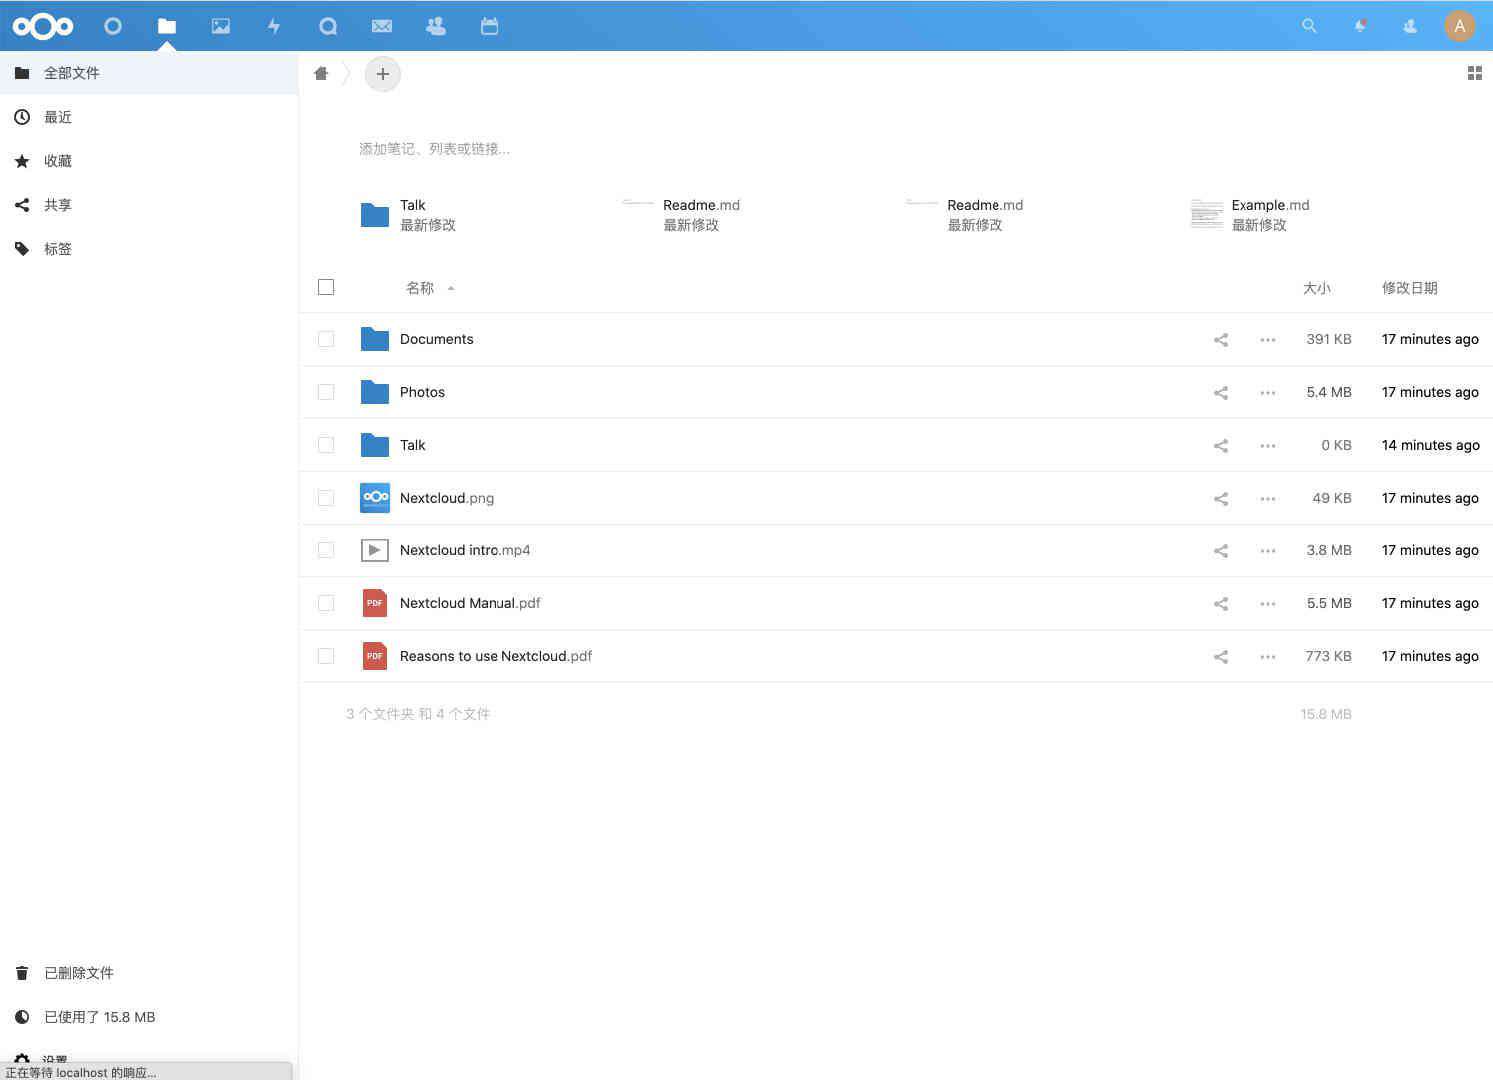Open the notifications bell icon
The image size is (1493, 1080).
point(1360,26)
